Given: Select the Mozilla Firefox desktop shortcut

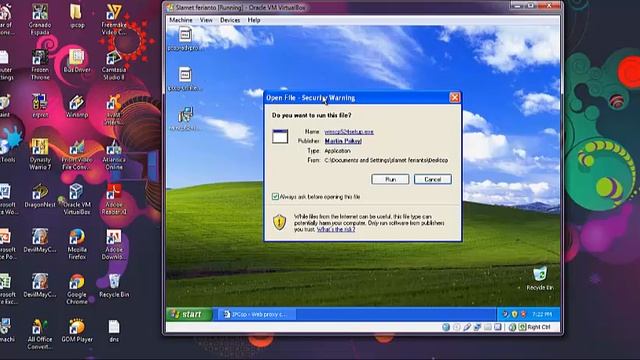Looking at the screenshot, I should pyautogui.click(x=77, y=244).
